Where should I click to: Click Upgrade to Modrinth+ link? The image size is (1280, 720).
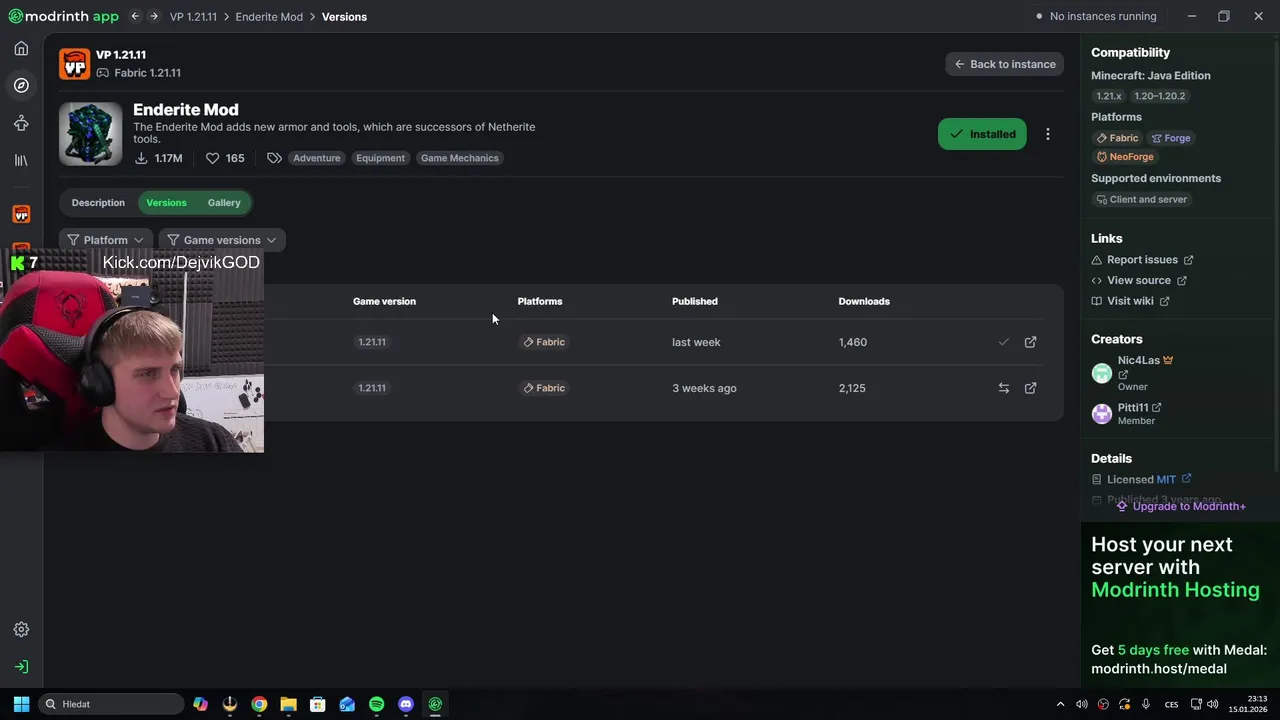click(1181, 506)
